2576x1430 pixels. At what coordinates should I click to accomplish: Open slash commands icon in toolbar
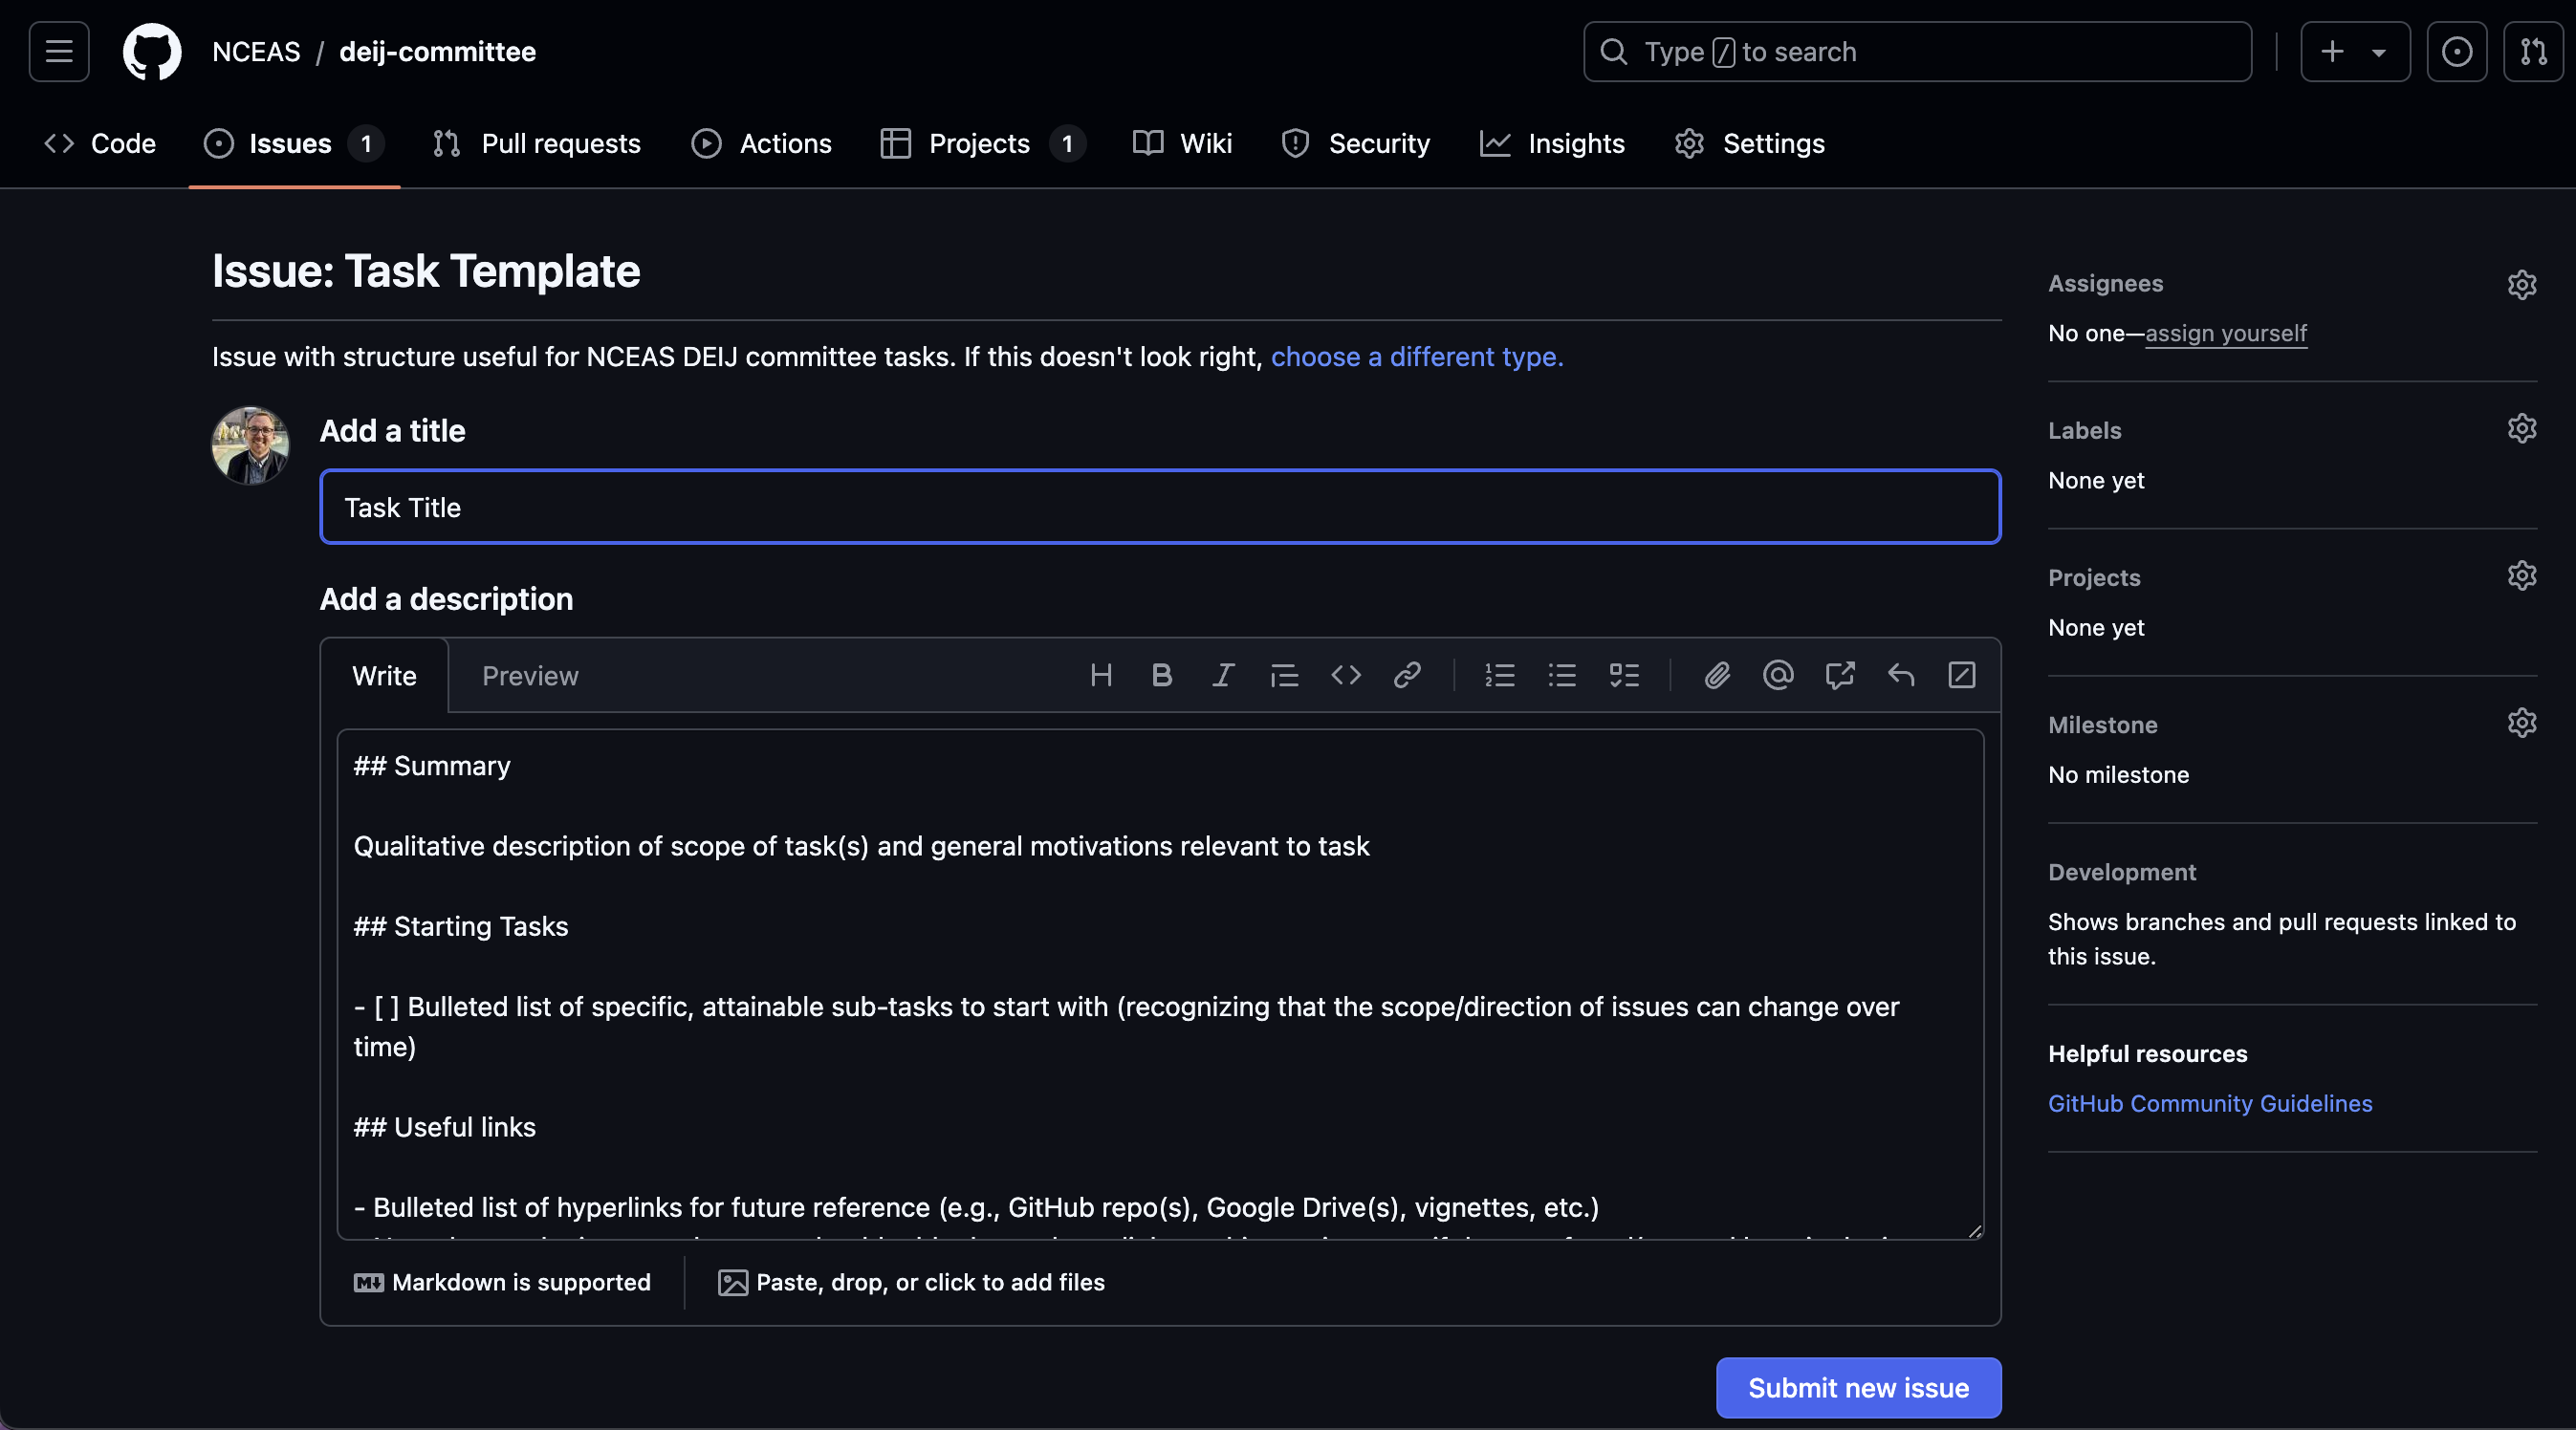click(1962, 675)
